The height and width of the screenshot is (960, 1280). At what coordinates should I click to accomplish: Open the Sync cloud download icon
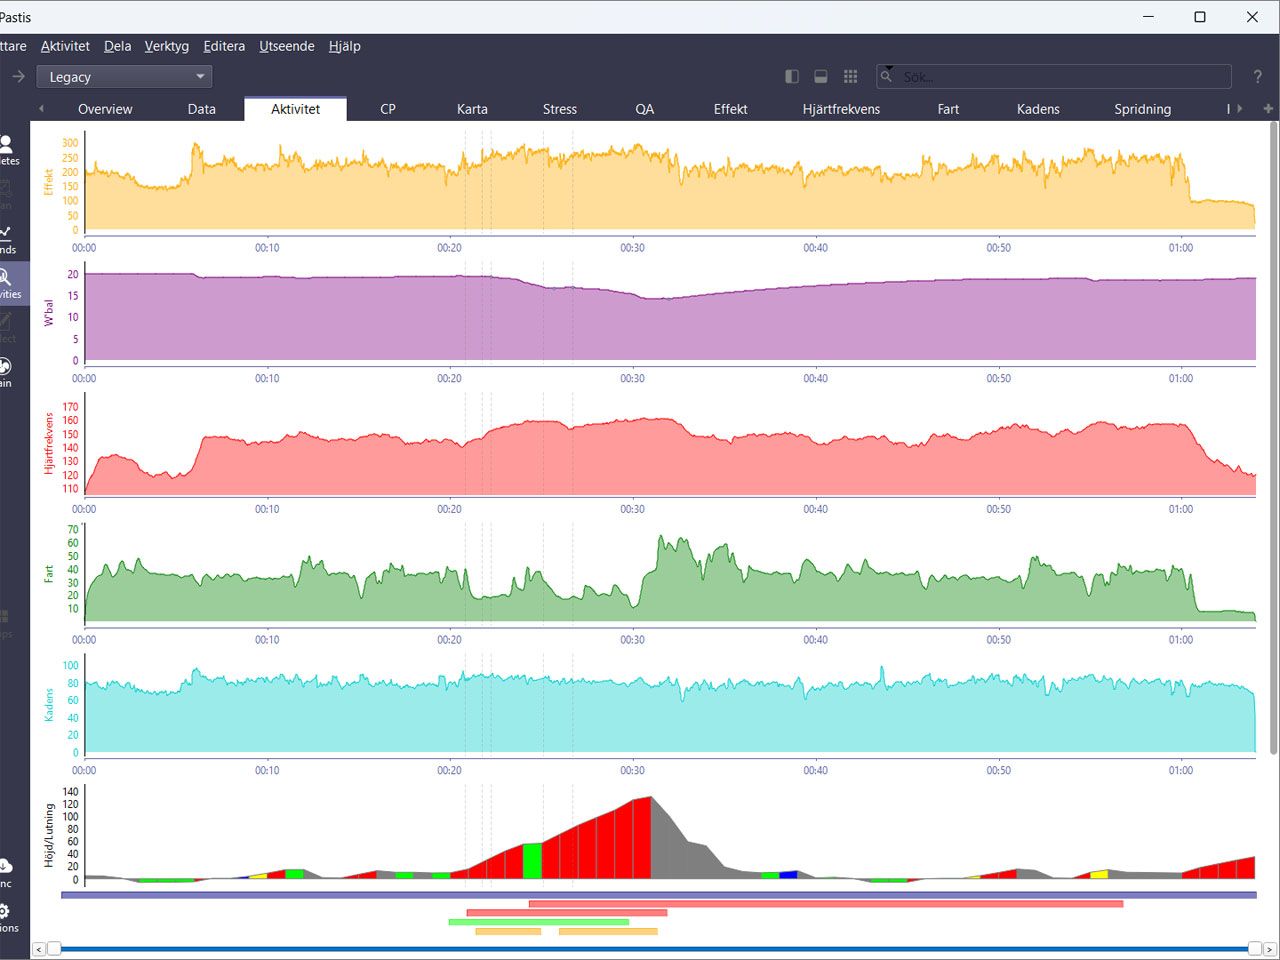pyautogui.click(x=5, y=865)
